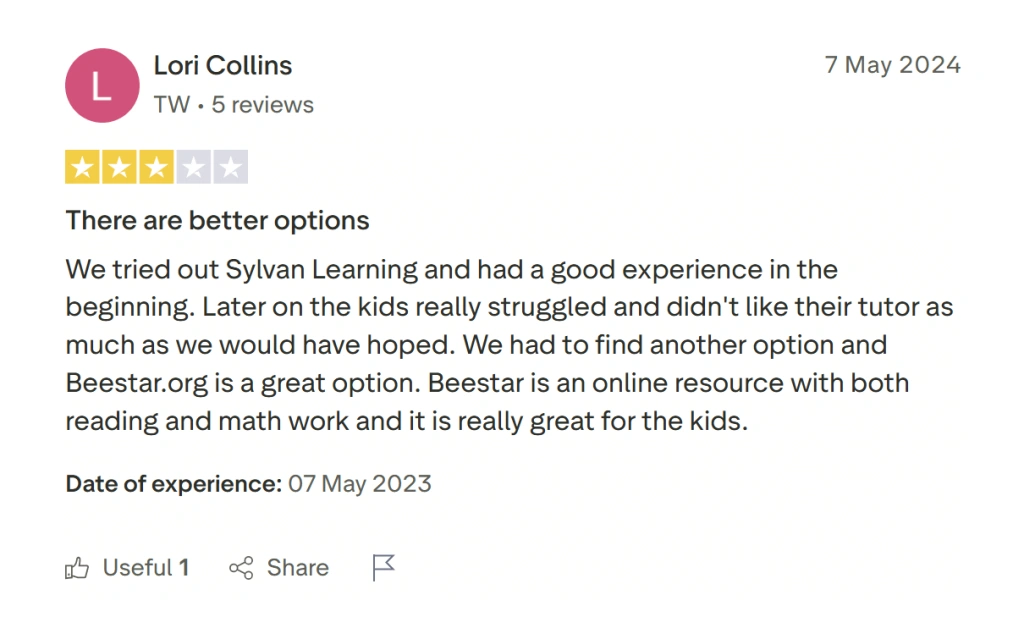
Task: Mark the review as Useful
Action: click(127, 567)
